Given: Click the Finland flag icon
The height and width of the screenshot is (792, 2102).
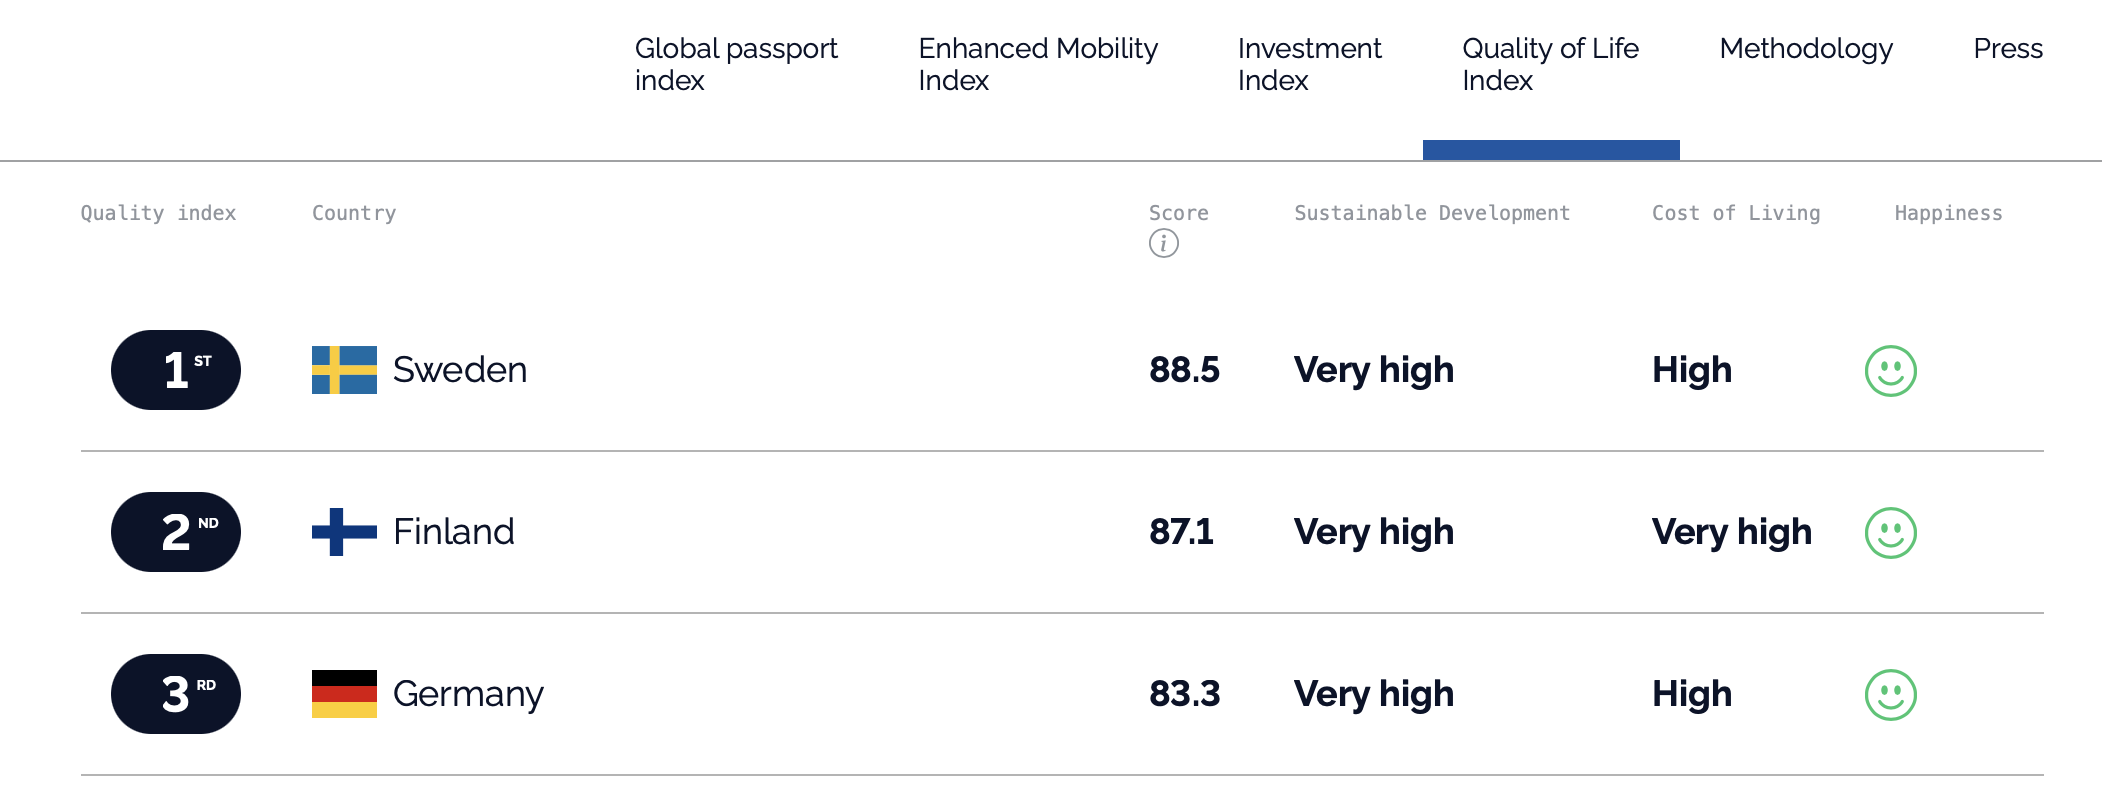Looking at the screenshot, I should click(x=344, y=532).
